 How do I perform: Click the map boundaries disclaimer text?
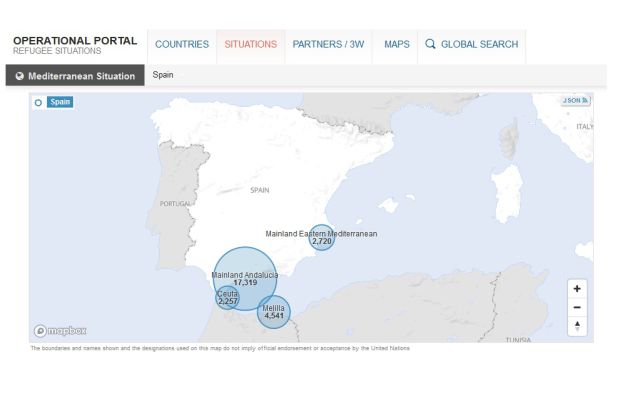(220, 348)
